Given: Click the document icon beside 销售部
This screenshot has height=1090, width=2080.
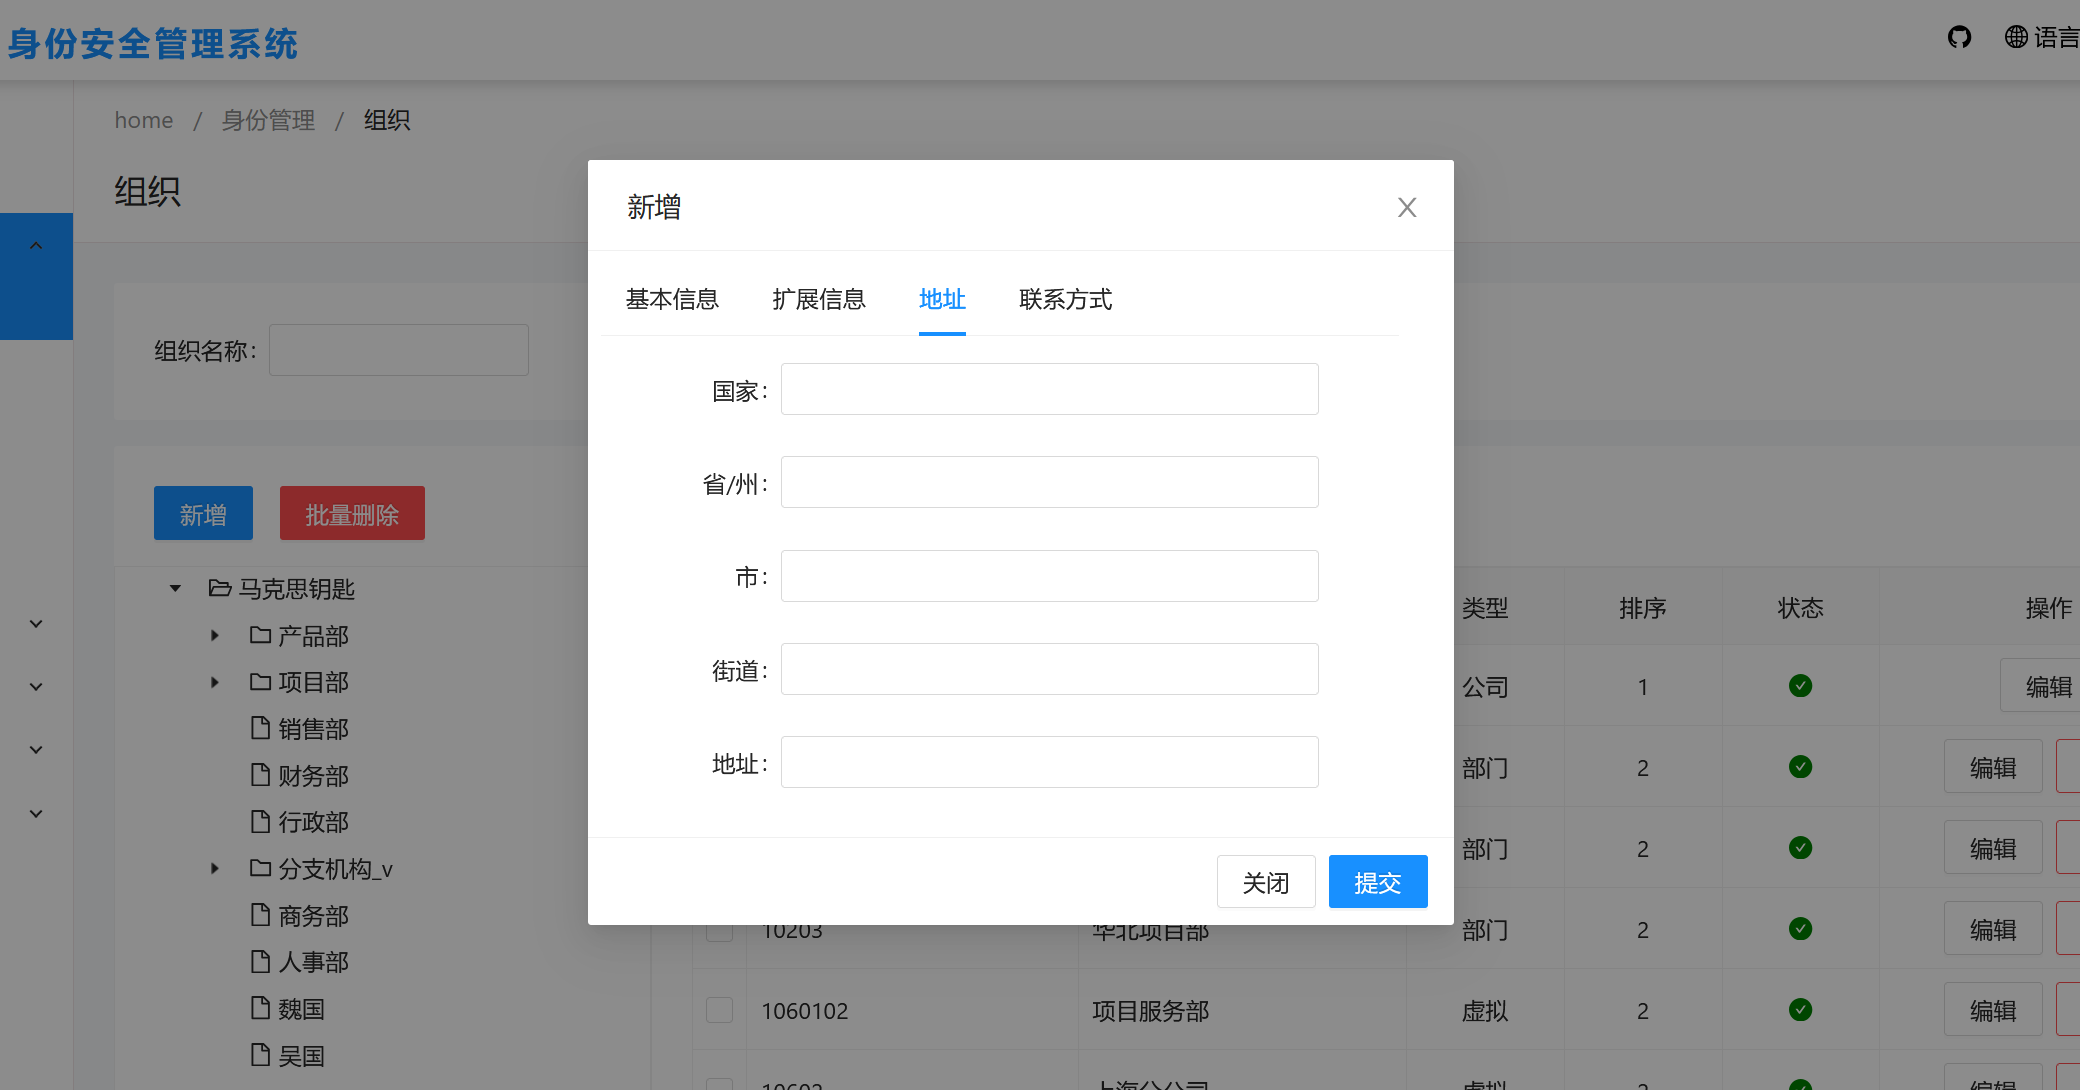Looking at the screenshot, I should click(261, 728).
